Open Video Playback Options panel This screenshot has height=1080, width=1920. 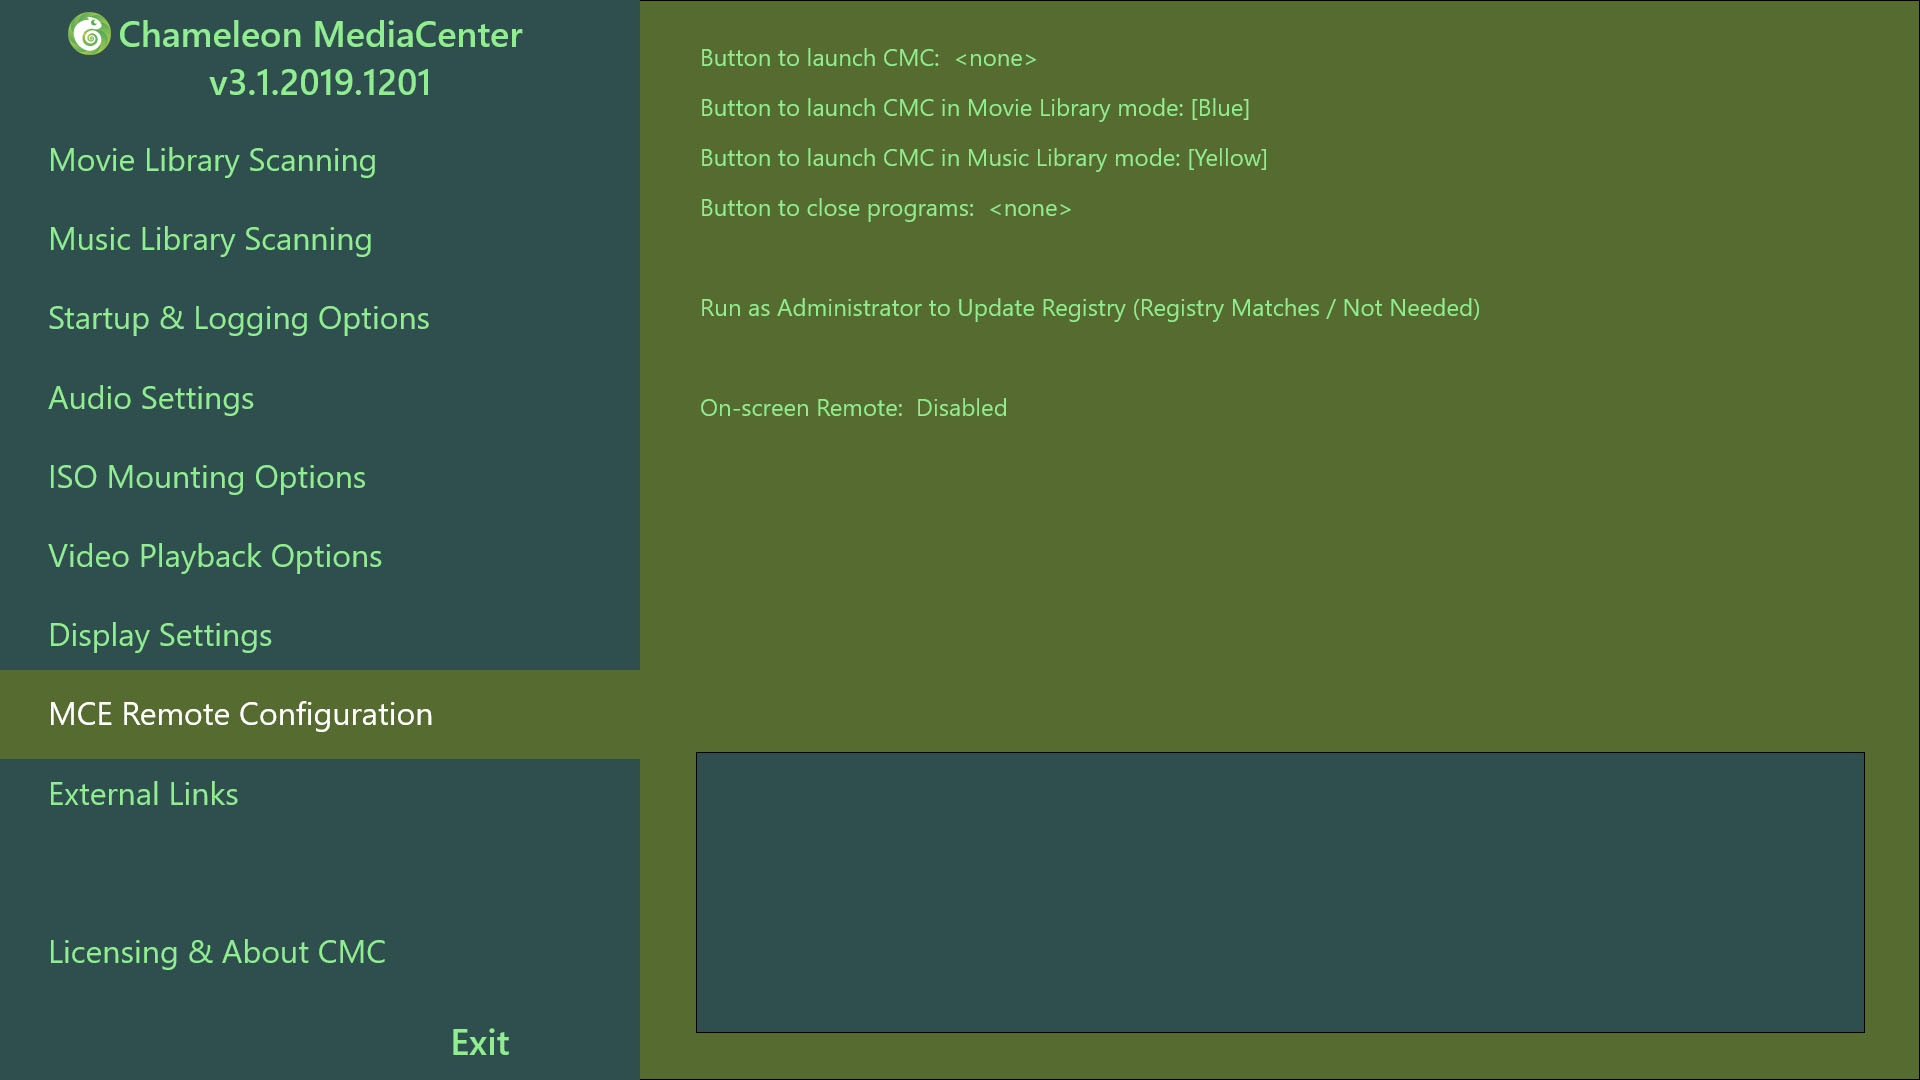coord(215,555)
